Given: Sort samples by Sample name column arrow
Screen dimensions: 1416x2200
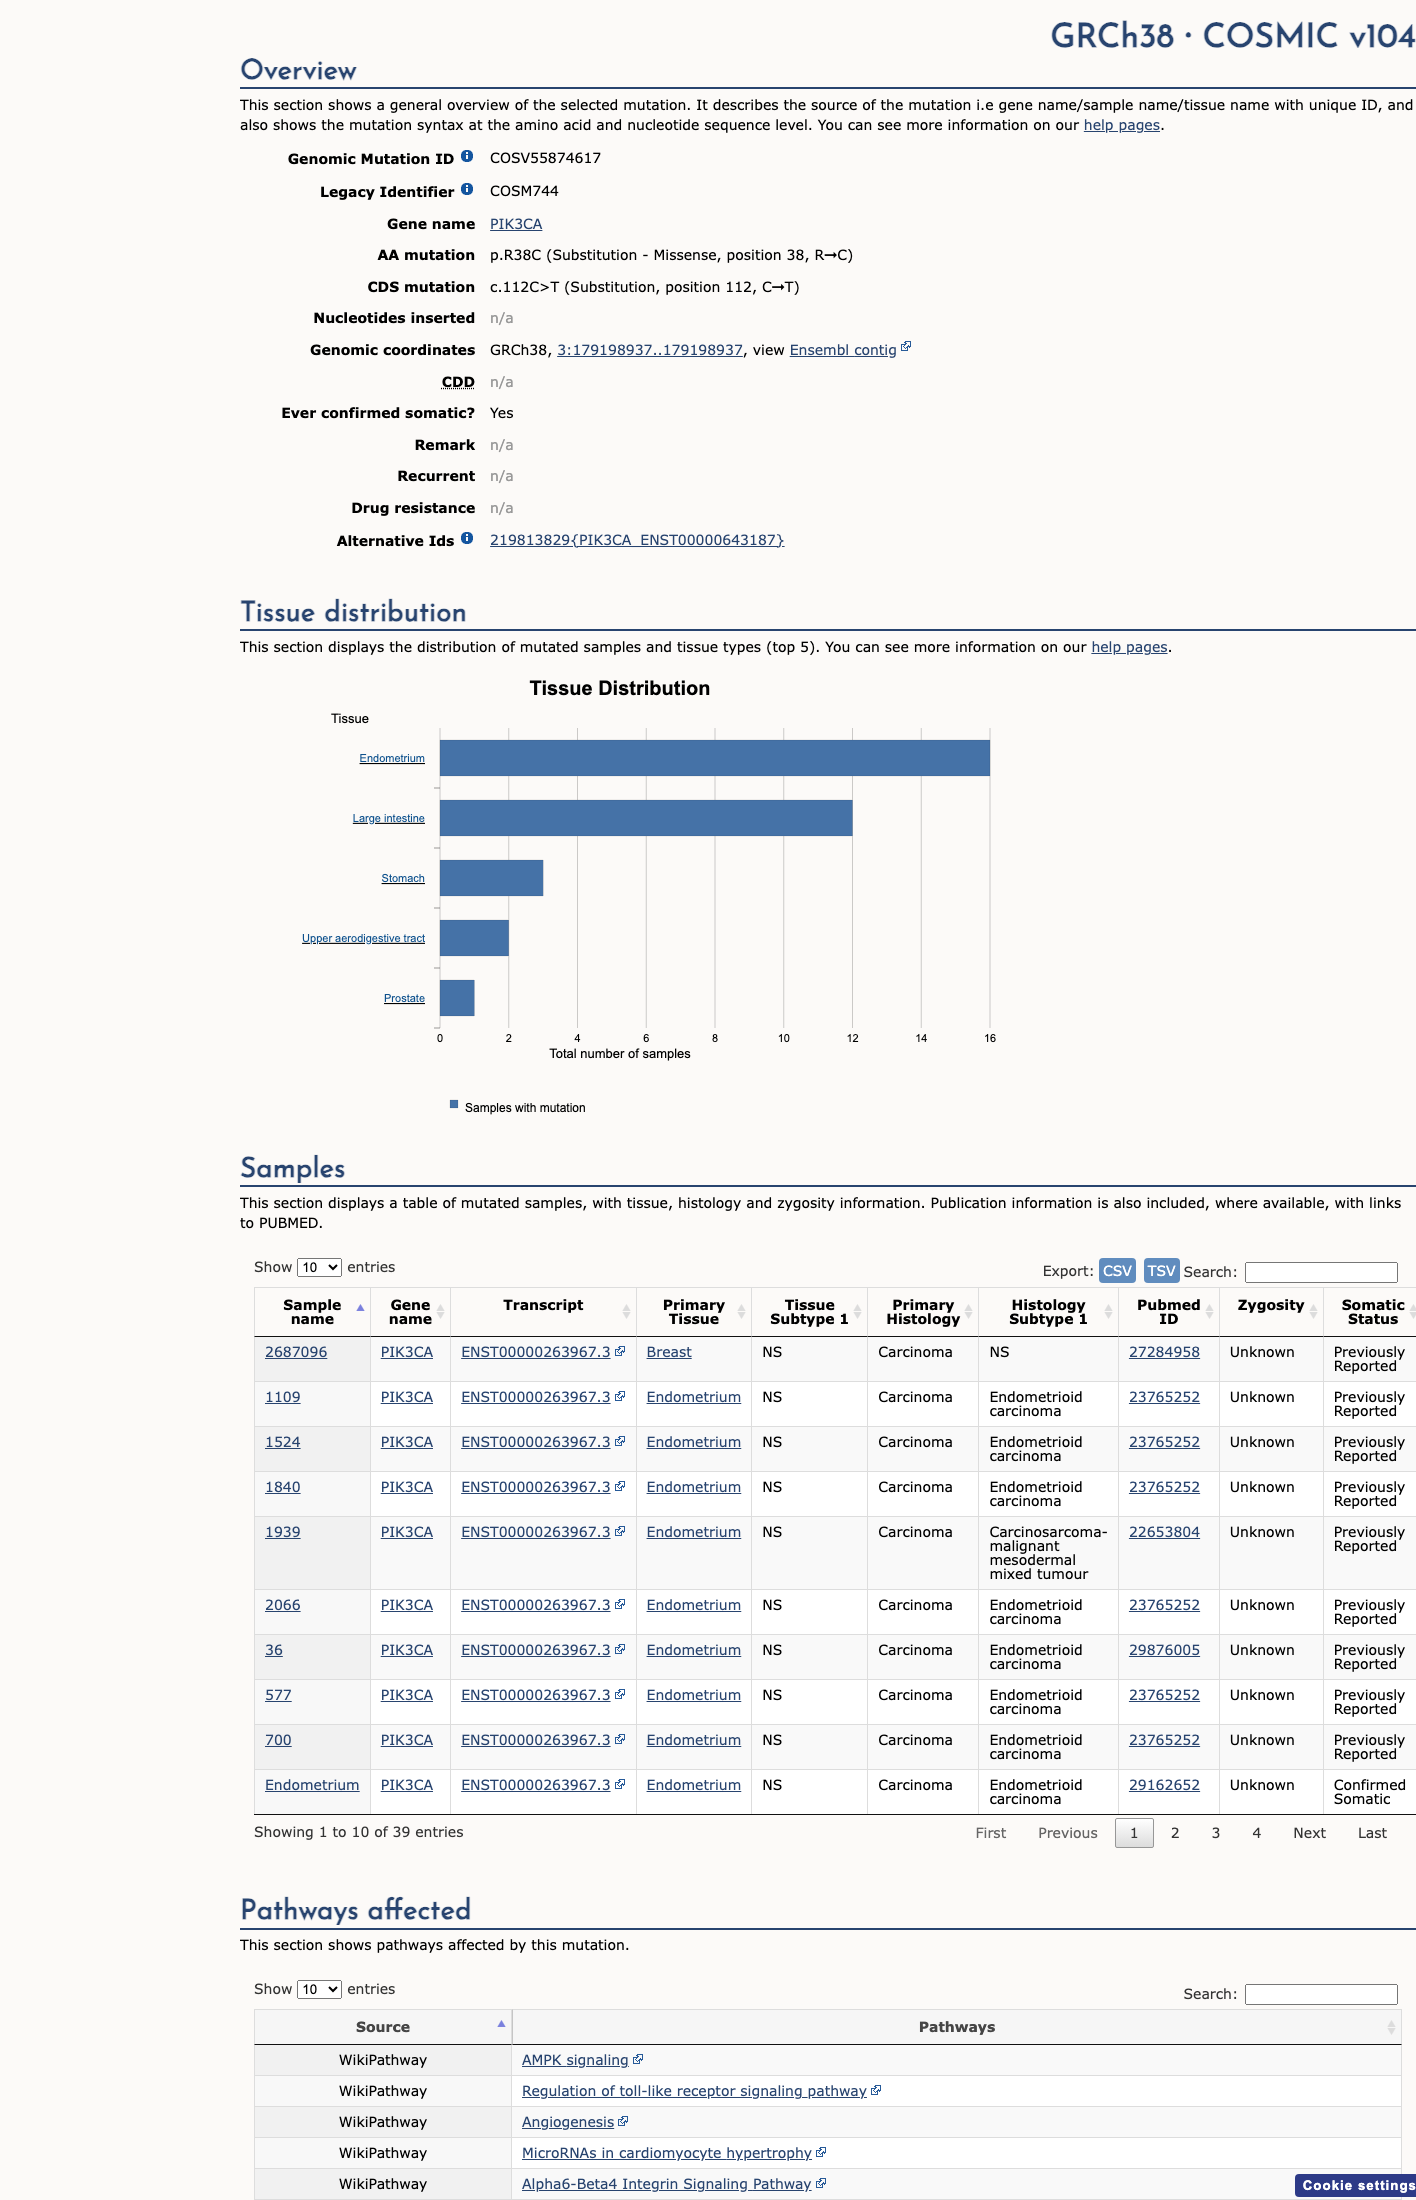Looking at the screenshot, I should 360,1309.
